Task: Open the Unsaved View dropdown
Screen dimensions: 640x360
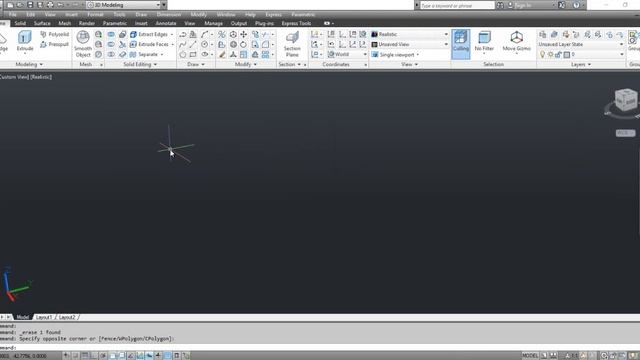Action: [410, 44]
